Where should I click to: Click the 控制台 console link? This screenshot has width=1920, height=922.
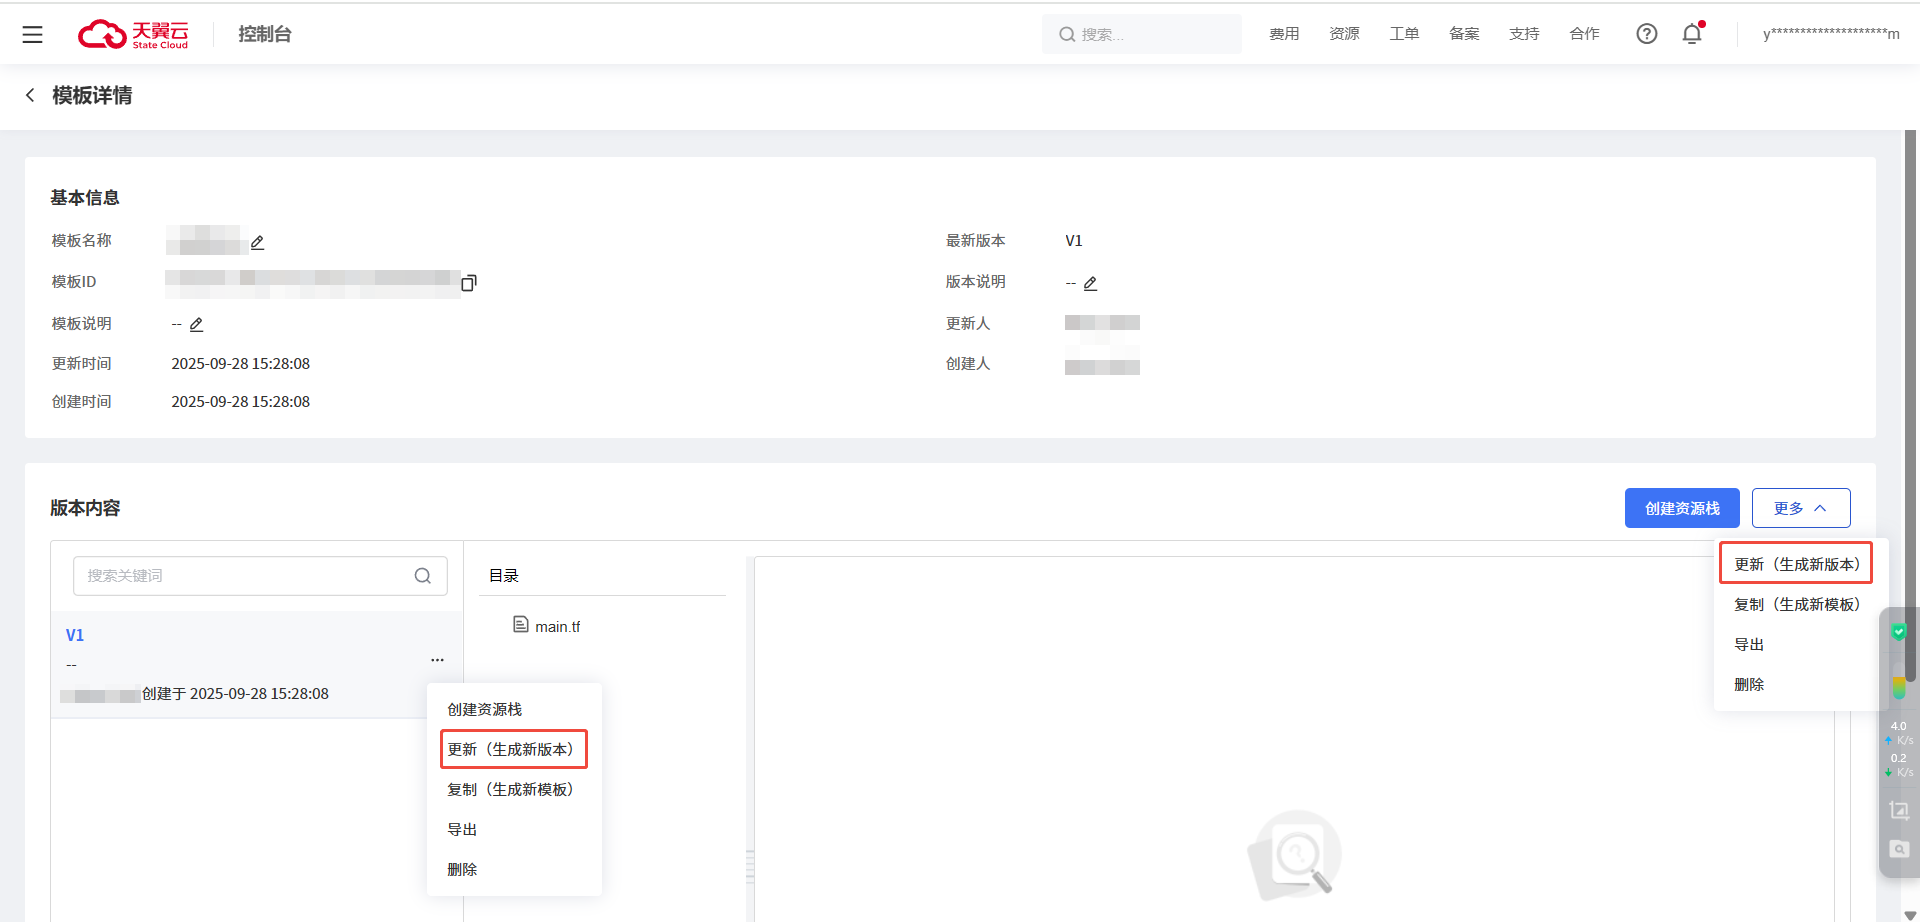pyautogui.click(x=265, y=34)
